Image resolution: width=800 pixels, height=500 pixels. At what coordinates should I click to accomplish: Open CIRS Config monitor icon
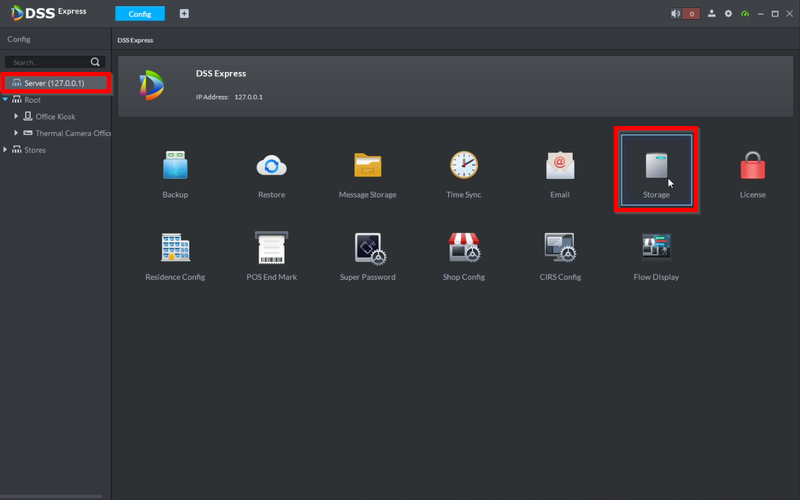pos(560,247)
